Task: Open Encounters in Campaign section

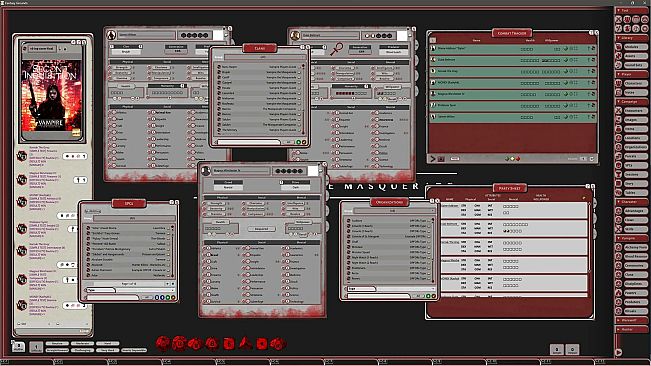Action: [636, 110]
